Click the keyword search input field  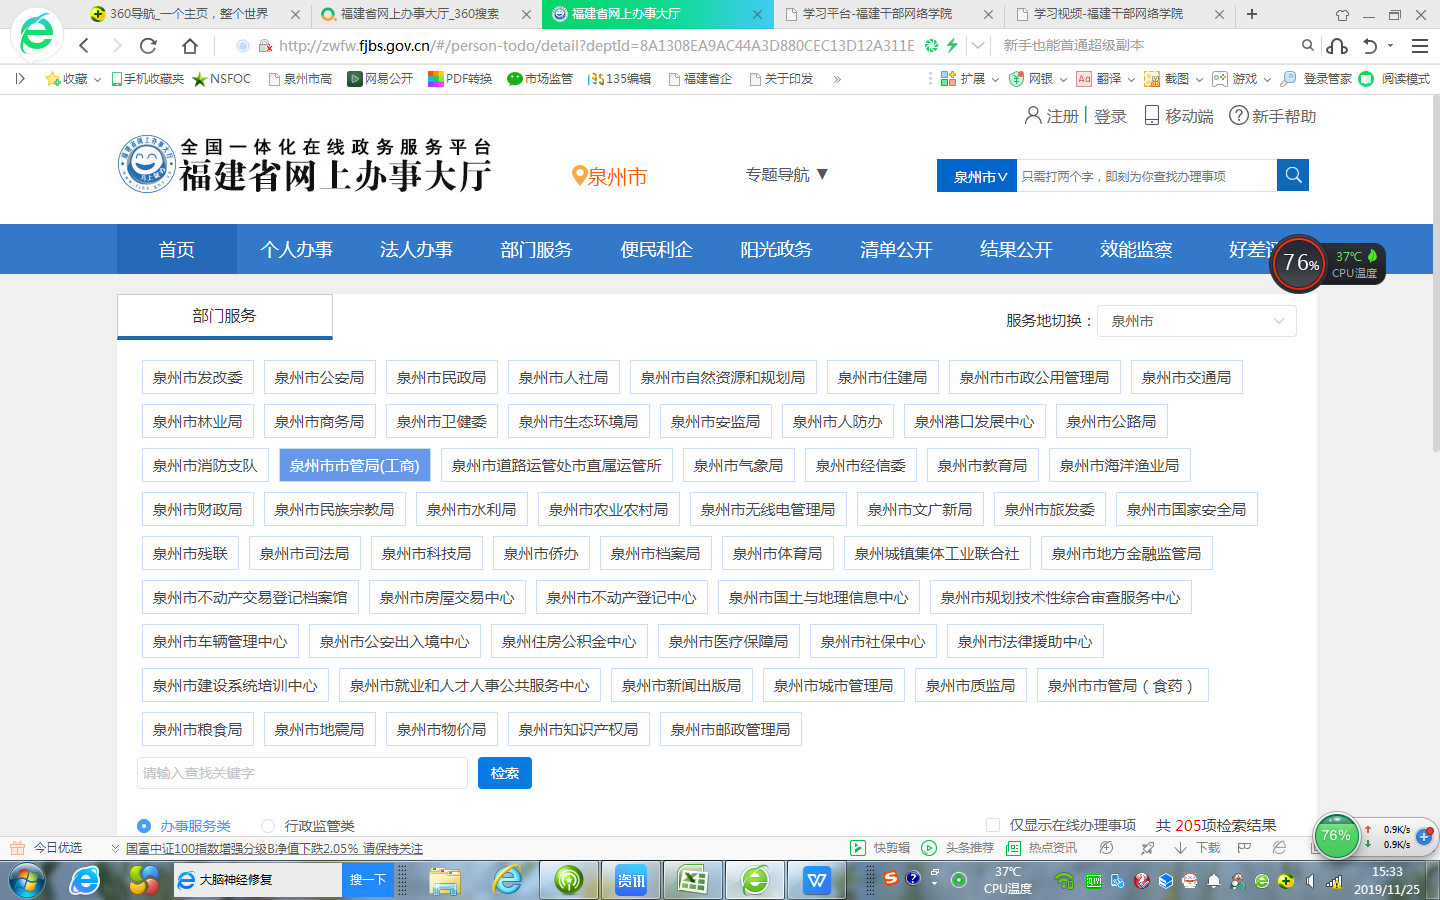(302, 773)
